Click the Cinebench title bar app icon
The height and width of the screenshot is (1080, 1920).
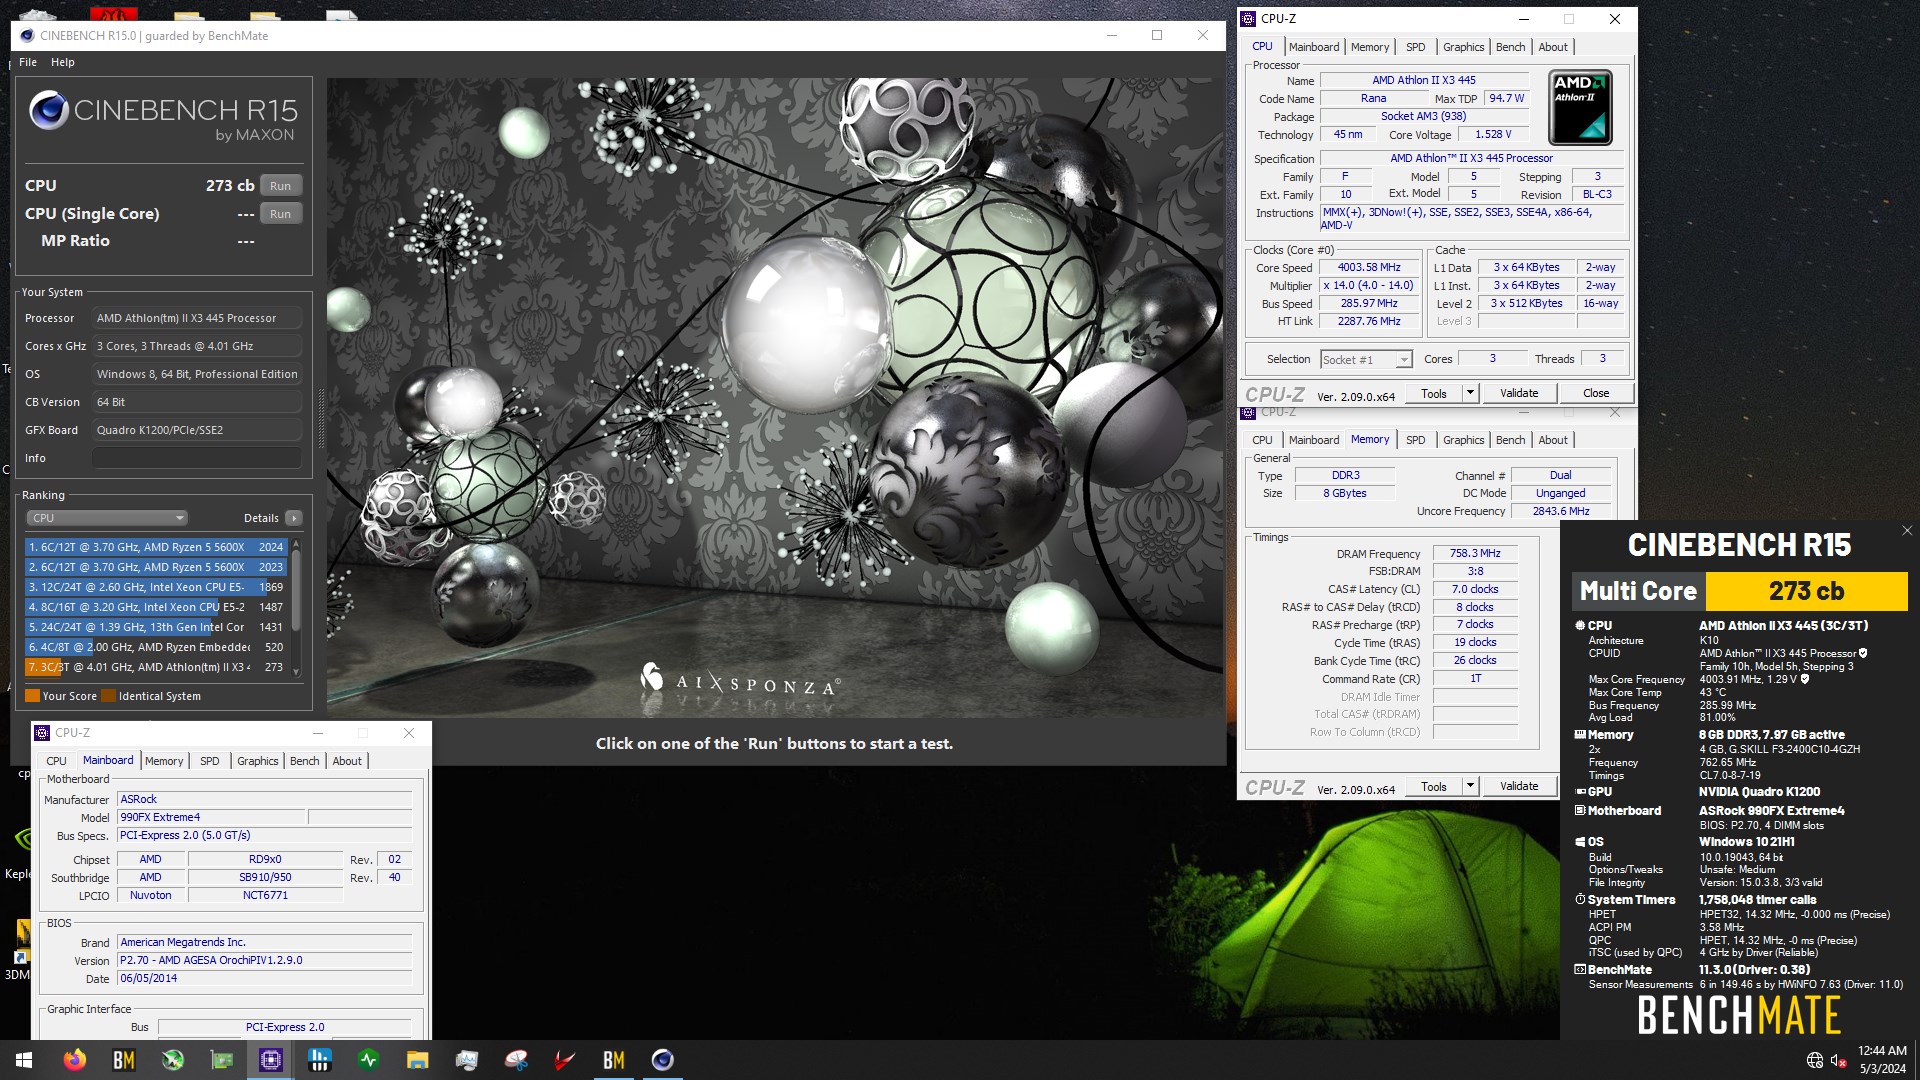tap(27, 36)
